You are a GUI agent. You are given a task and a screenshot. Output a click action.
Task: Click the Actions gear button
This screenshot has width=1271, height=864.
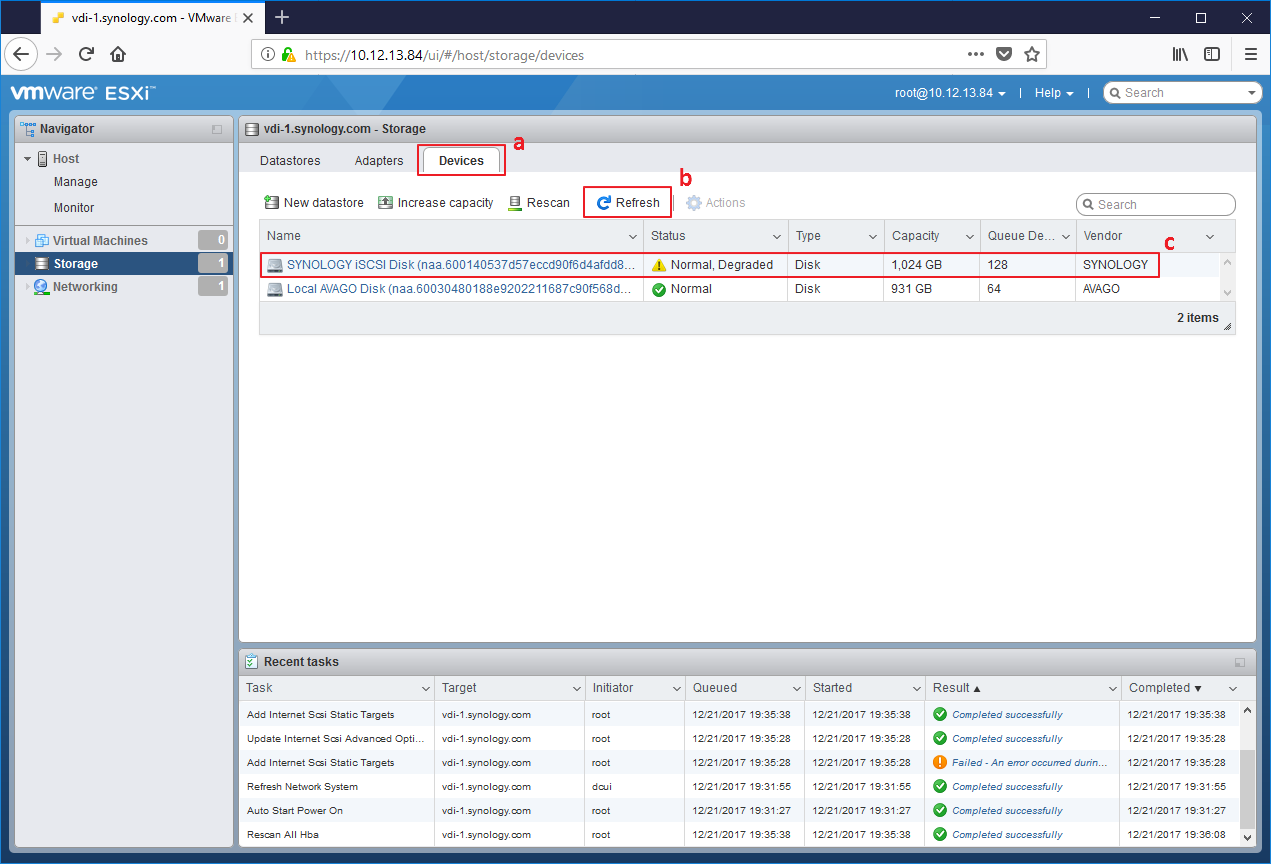click(716, 203)
